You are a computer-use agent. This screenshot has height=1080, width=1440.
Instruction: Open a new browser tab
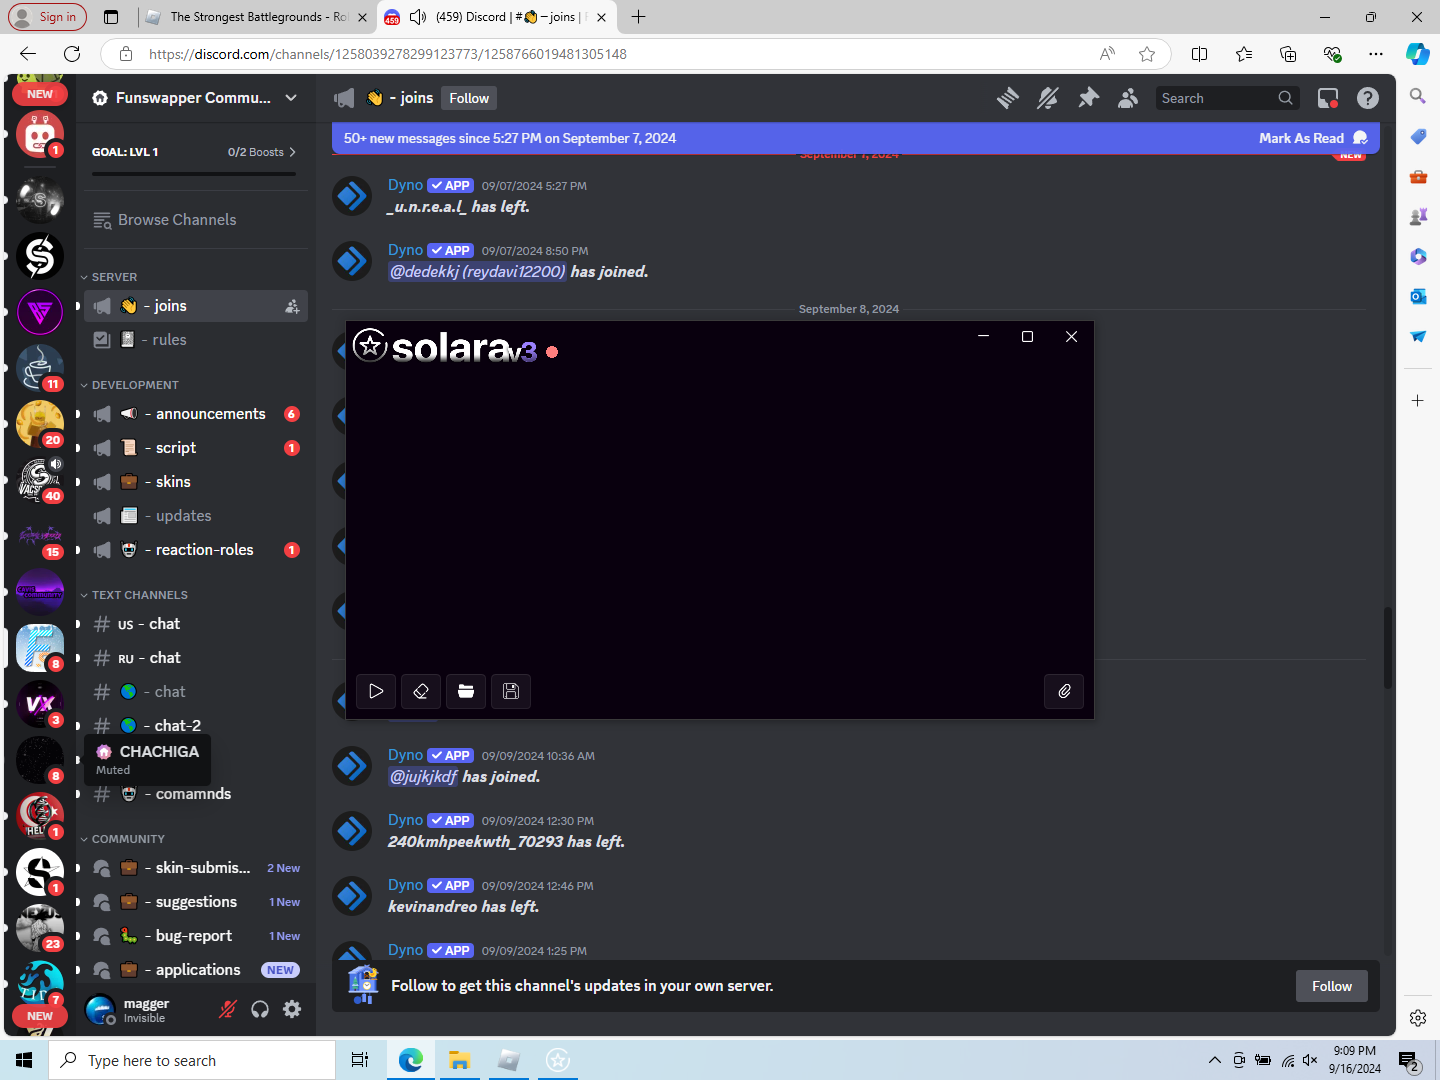[639, 17]
